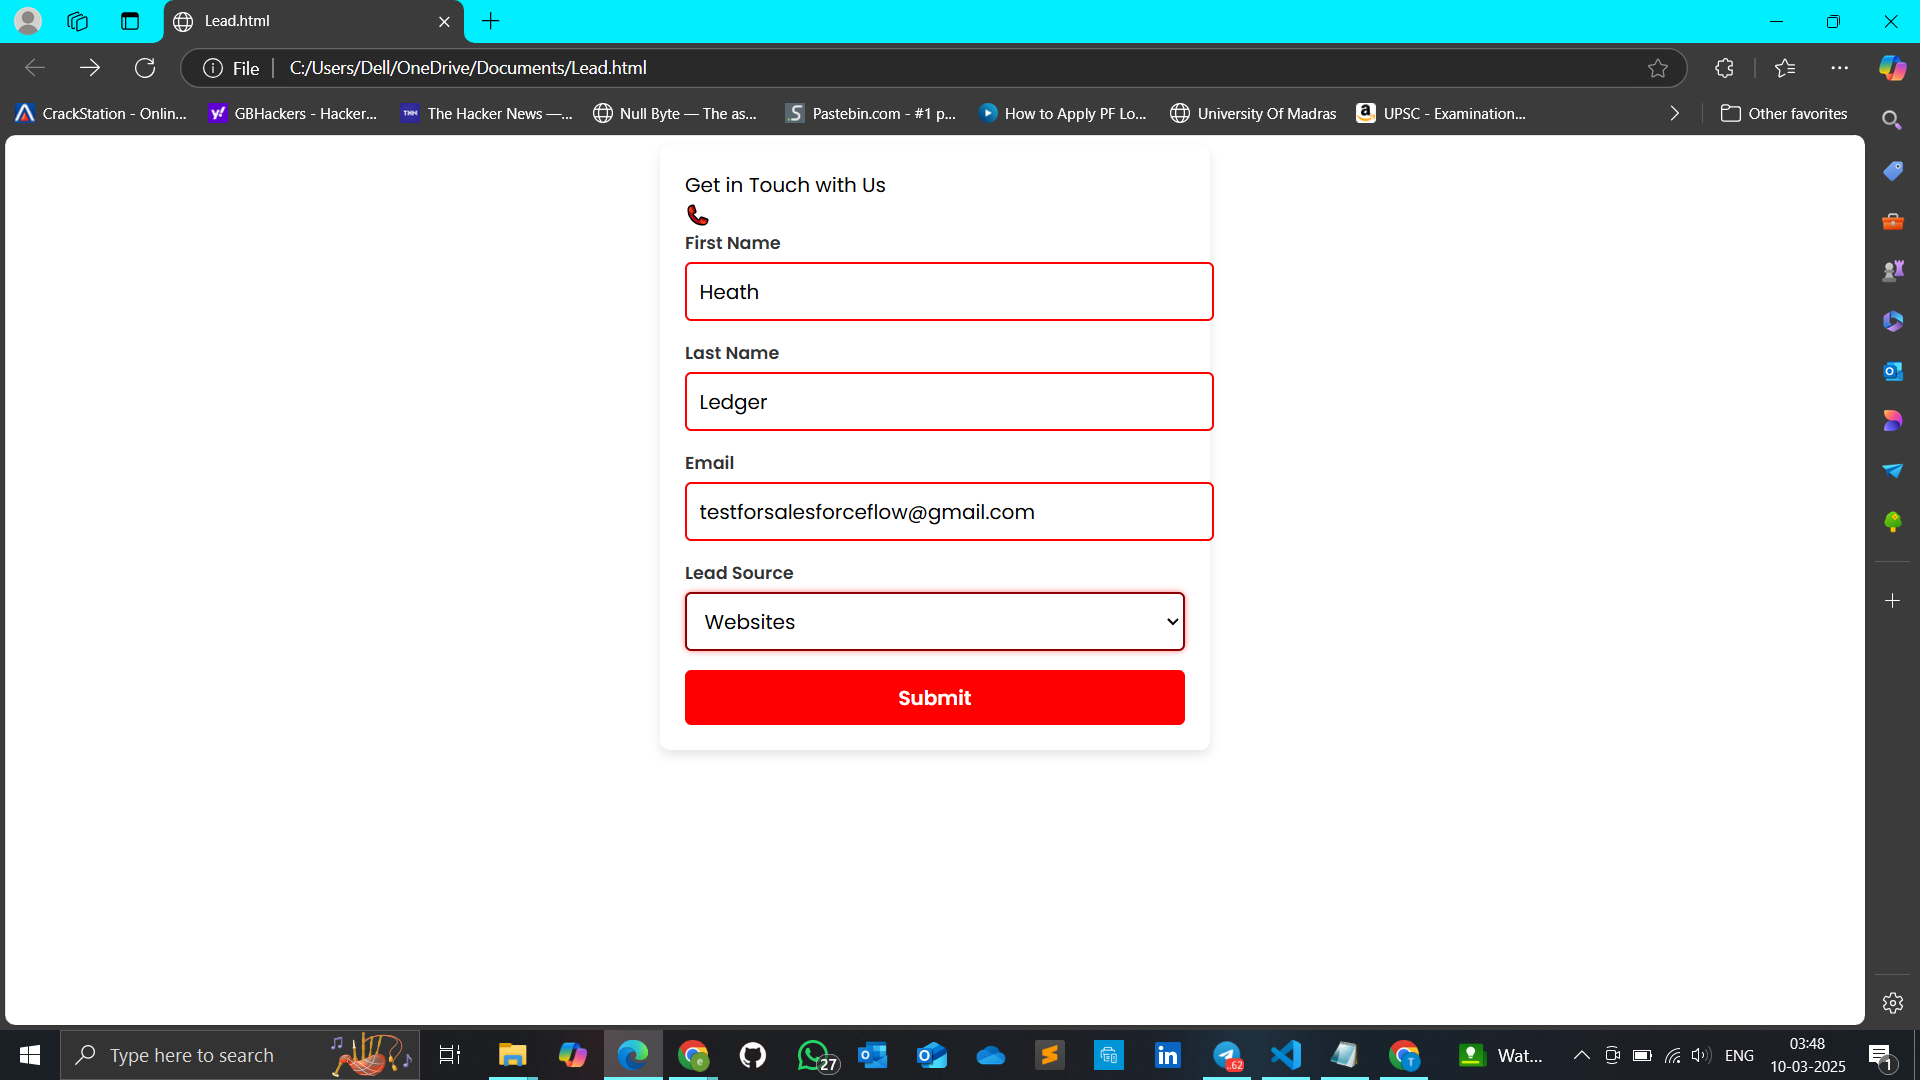Open Visual Studio Code from the taskbar

point(1285,1055)
